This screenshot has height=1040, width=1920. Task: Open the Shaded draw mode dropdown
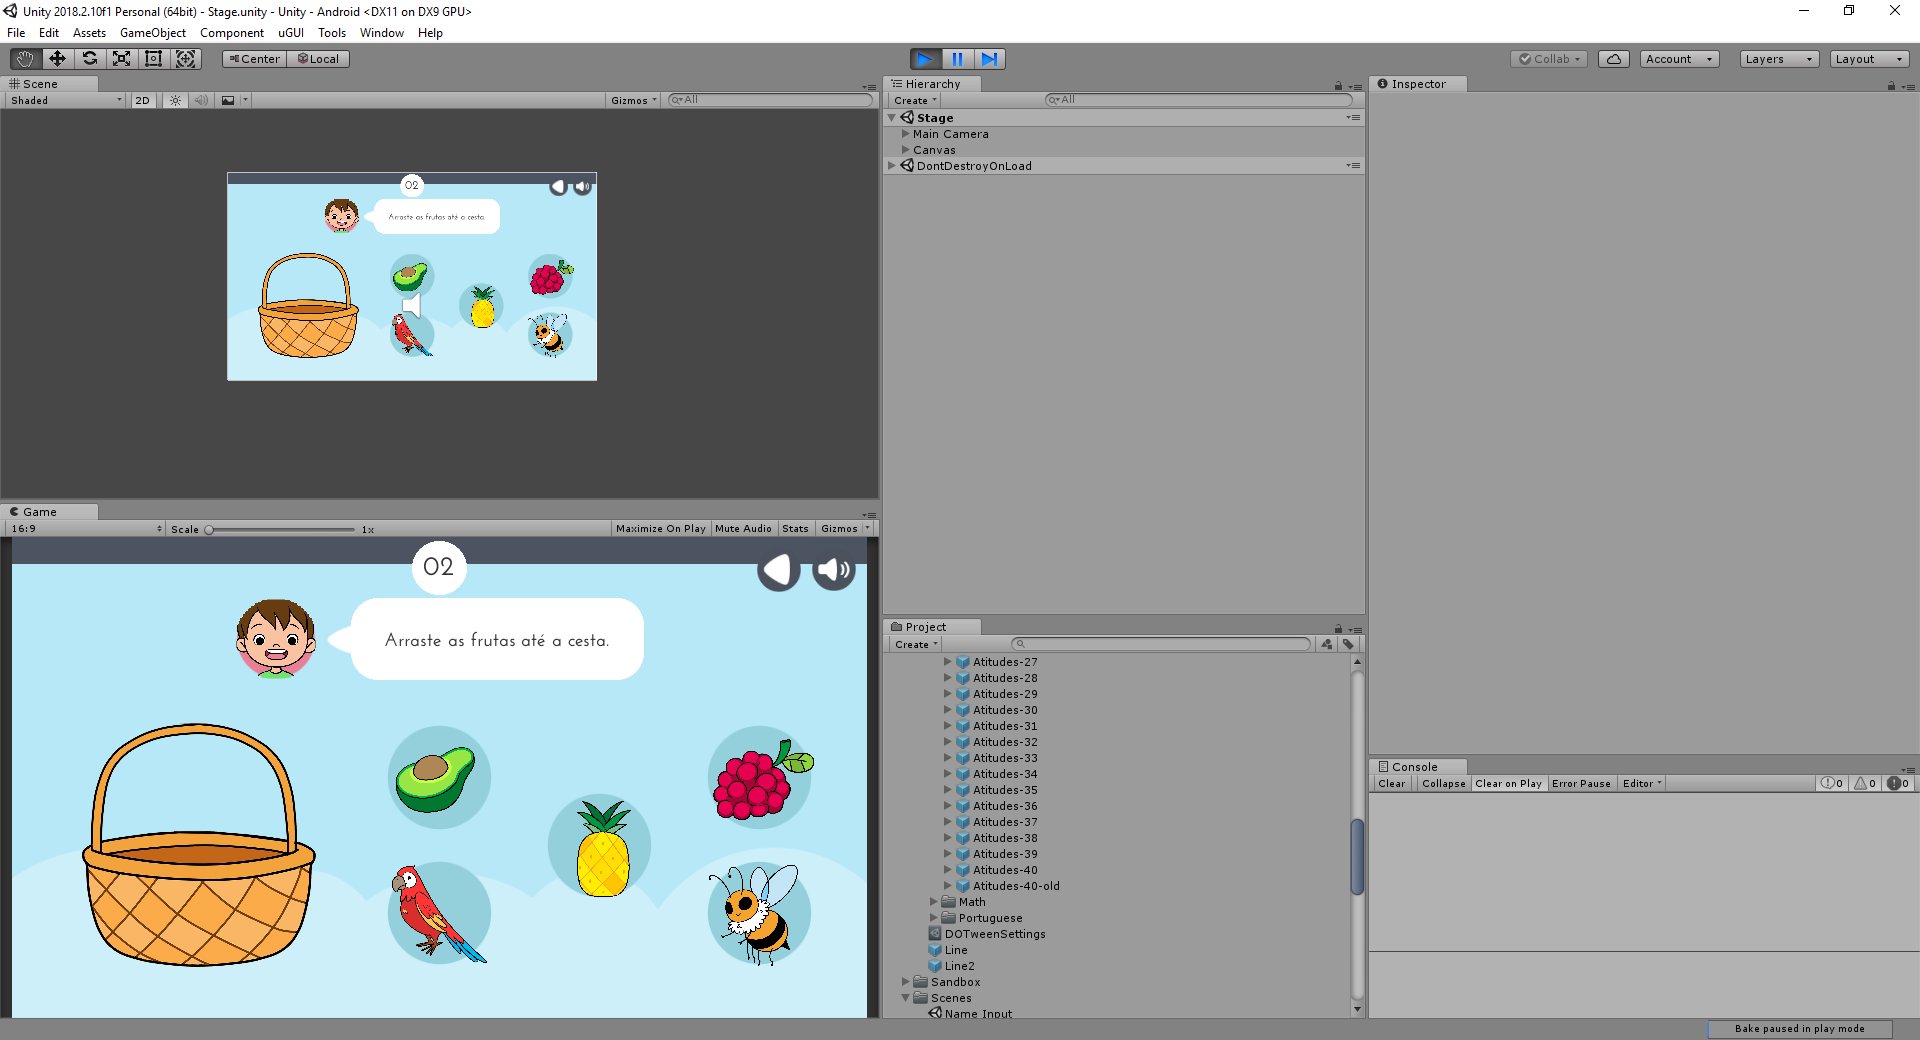pos(66,100)
